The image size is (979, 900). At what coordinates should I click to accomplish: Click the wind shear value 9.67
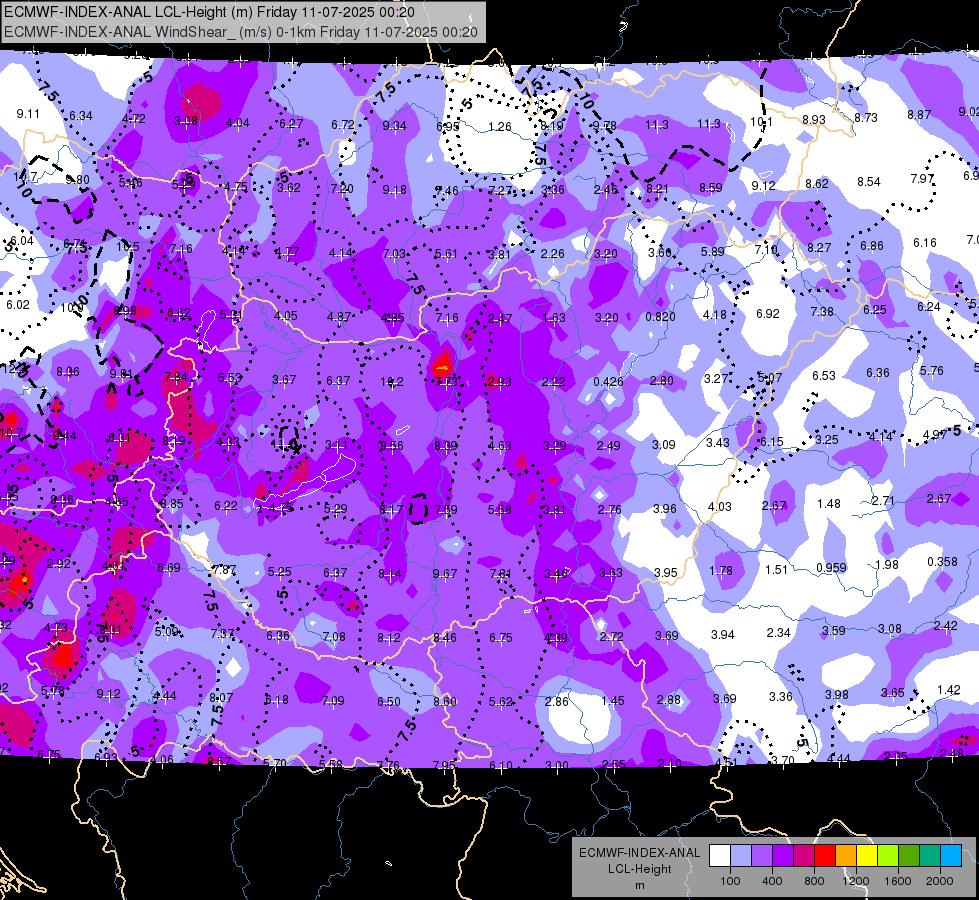click(x=445, y=573)
